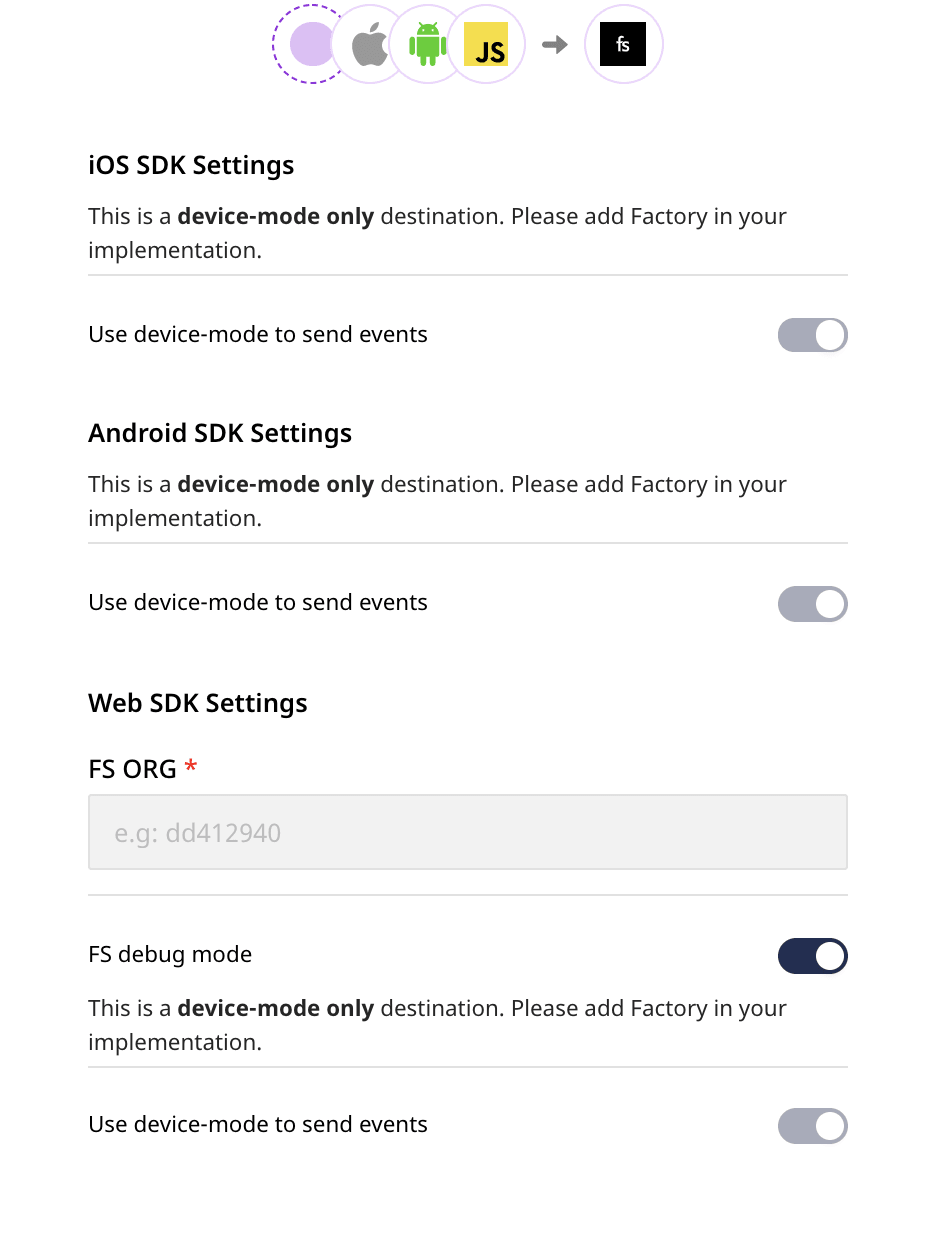
Task: Click the last Use device-mode to send events label
Action: [257, 1124]
